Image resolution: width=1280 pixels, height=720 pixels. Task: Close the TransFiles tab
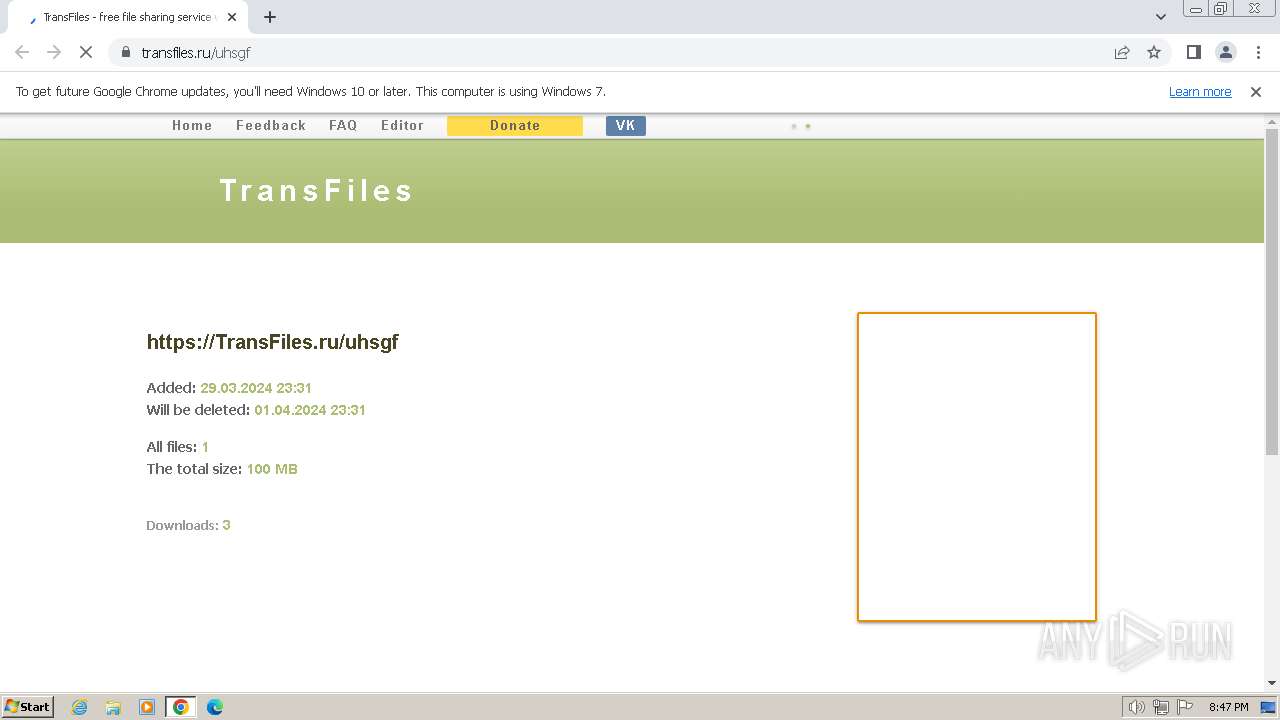[232, 17]
